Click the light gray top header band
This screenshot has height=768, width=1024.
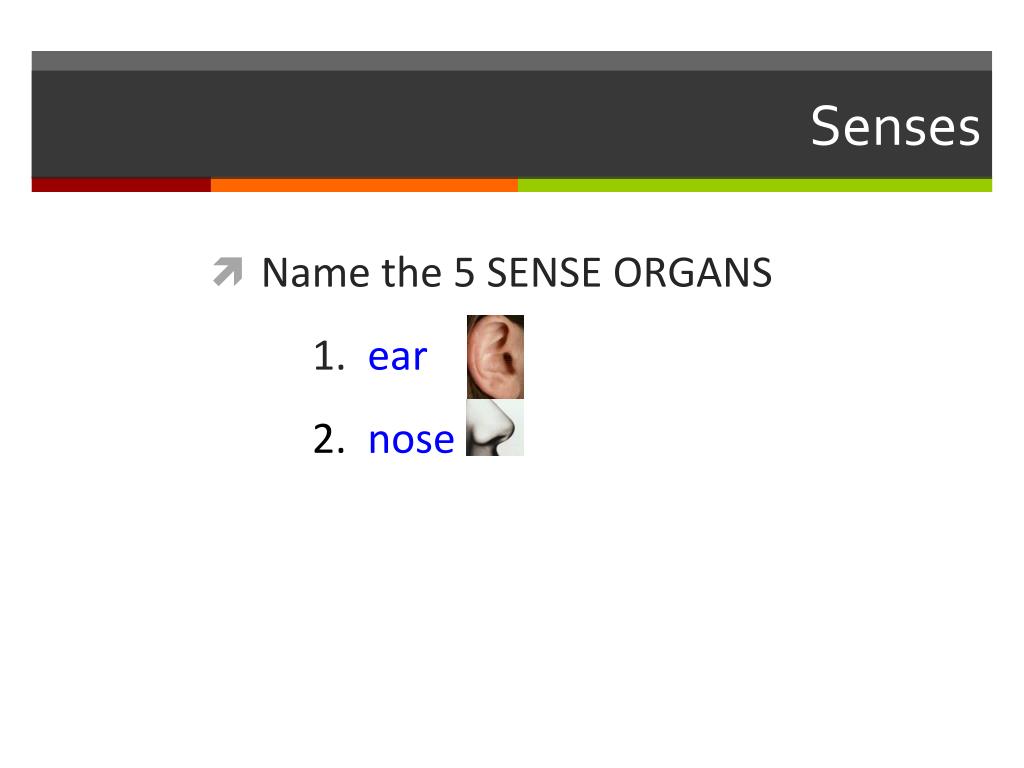pyautogui.click(x=511, y=61)
